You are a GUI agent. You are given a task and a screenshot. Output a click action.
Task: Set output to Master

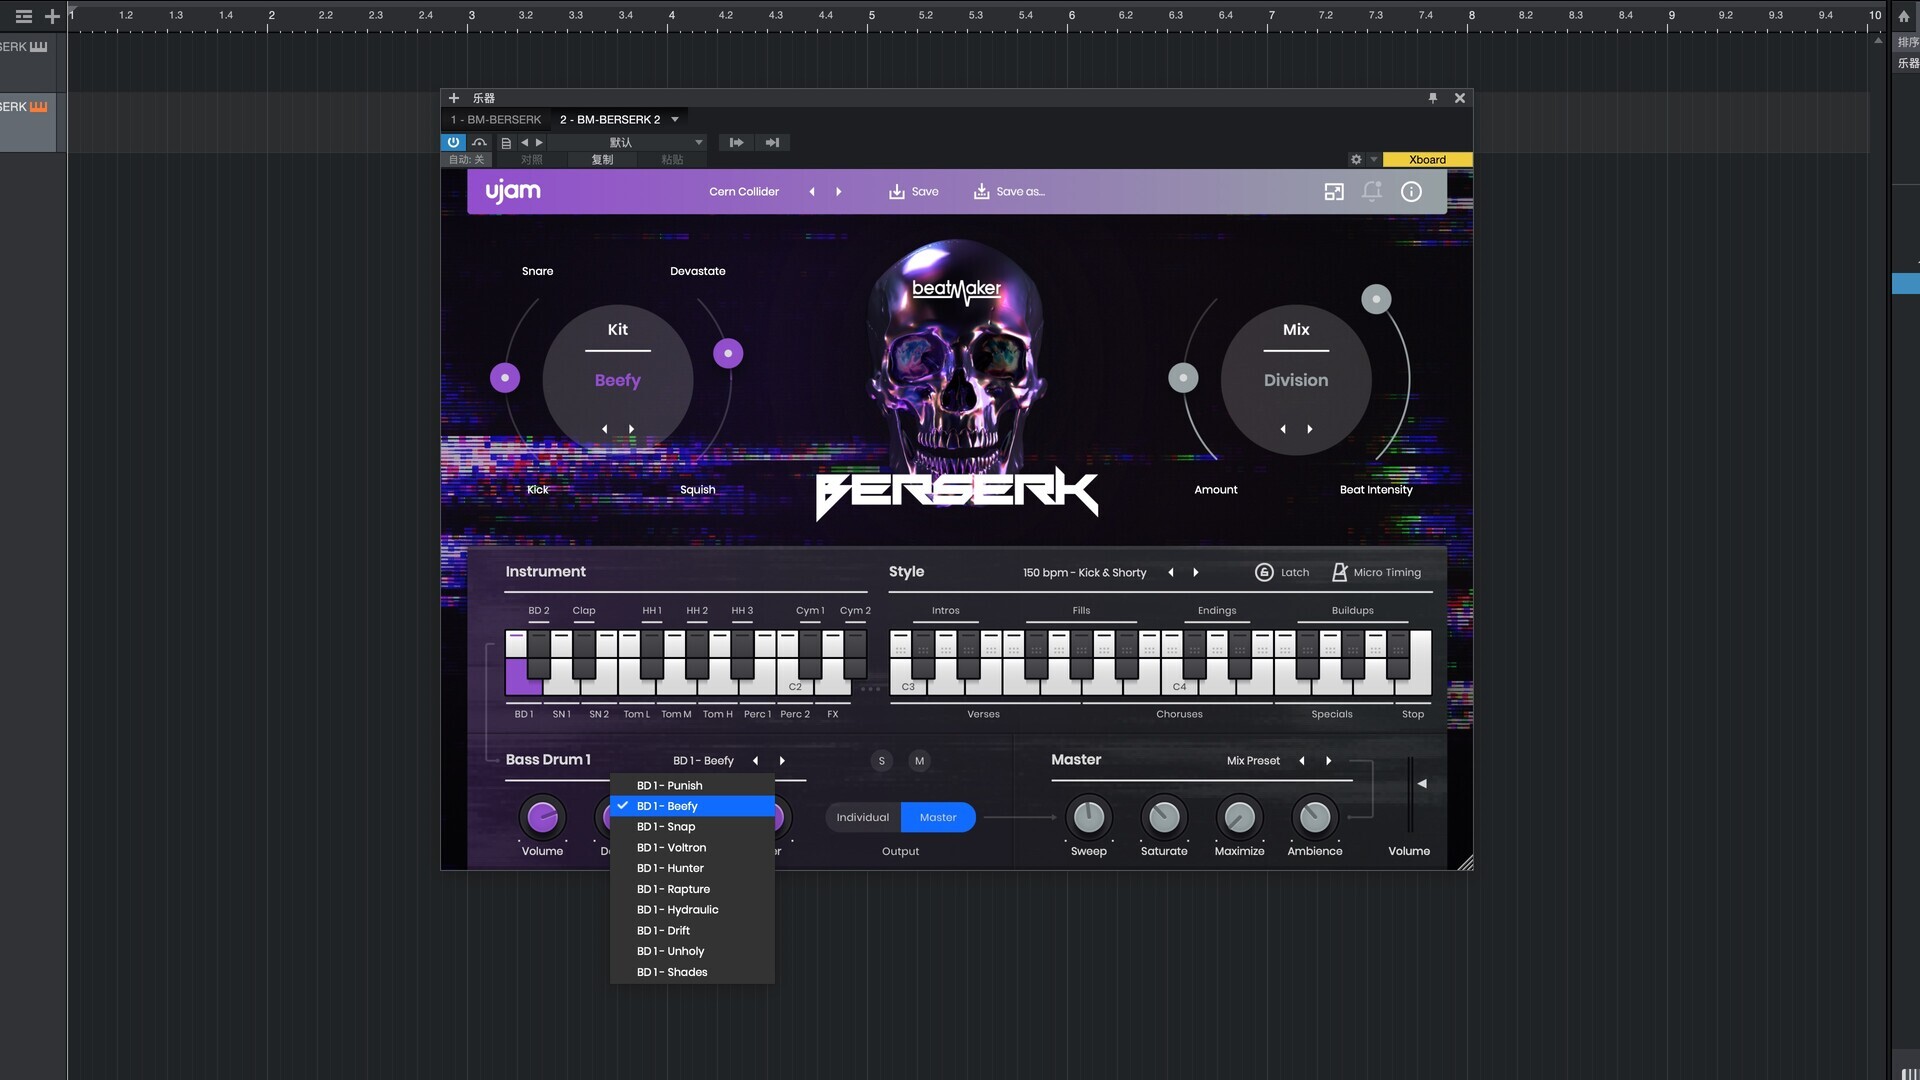[x=938, y=817]
